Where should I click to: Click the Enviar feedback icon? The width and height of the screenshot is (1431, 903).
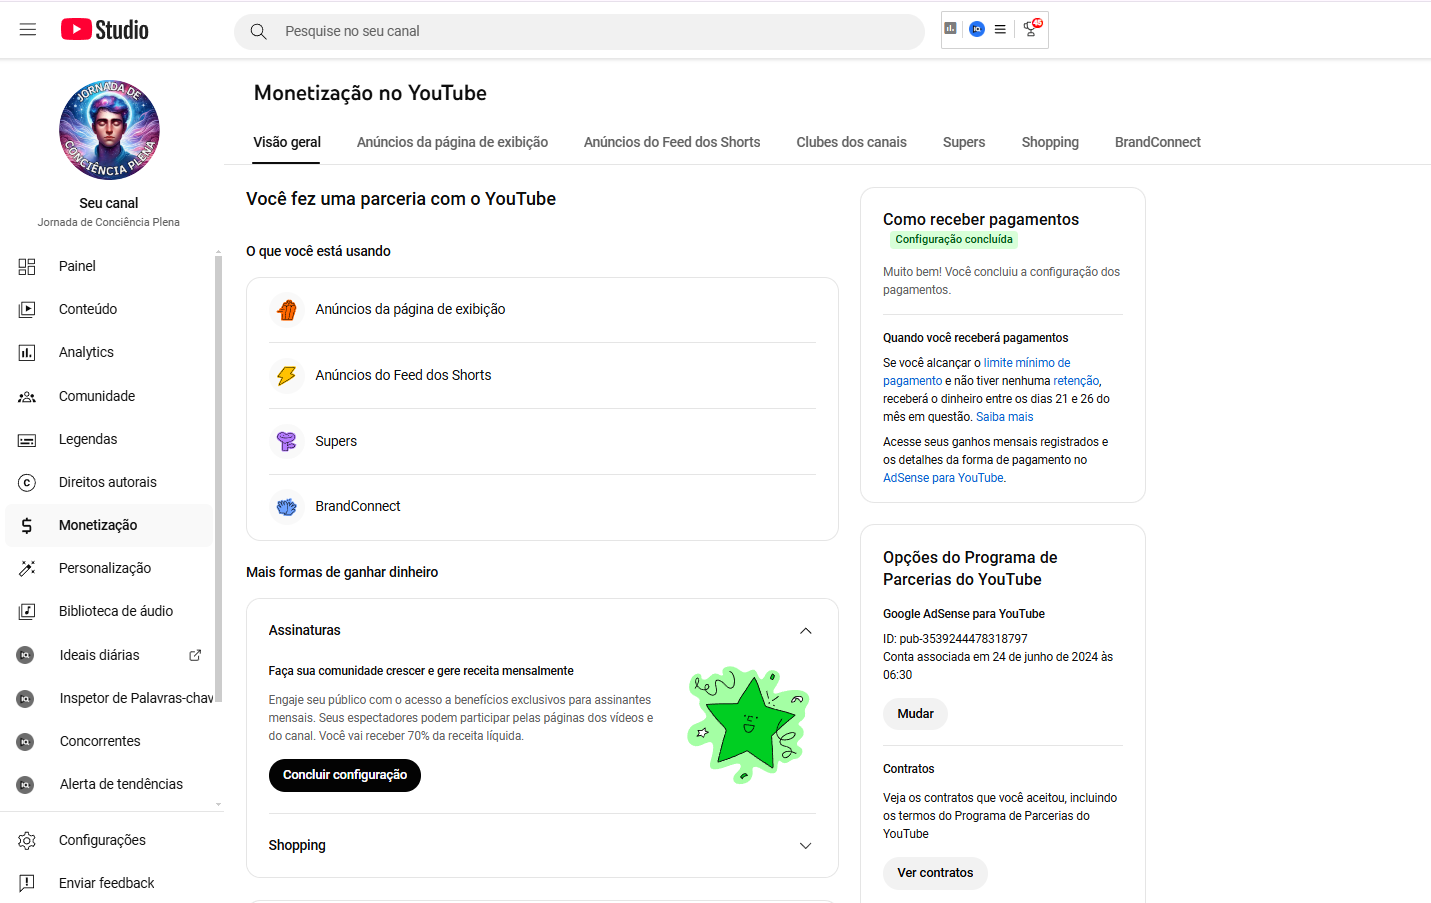pos(27,883)
